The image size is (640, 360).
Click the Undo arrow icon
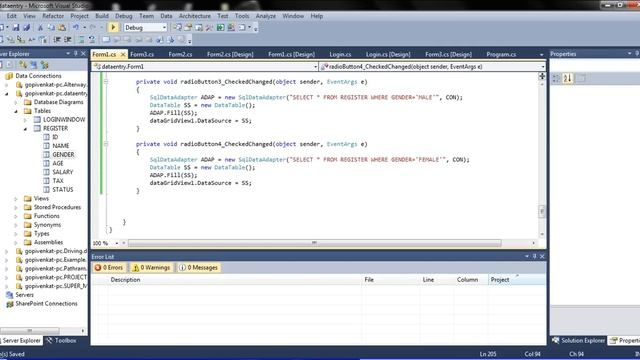coord(76,27)
